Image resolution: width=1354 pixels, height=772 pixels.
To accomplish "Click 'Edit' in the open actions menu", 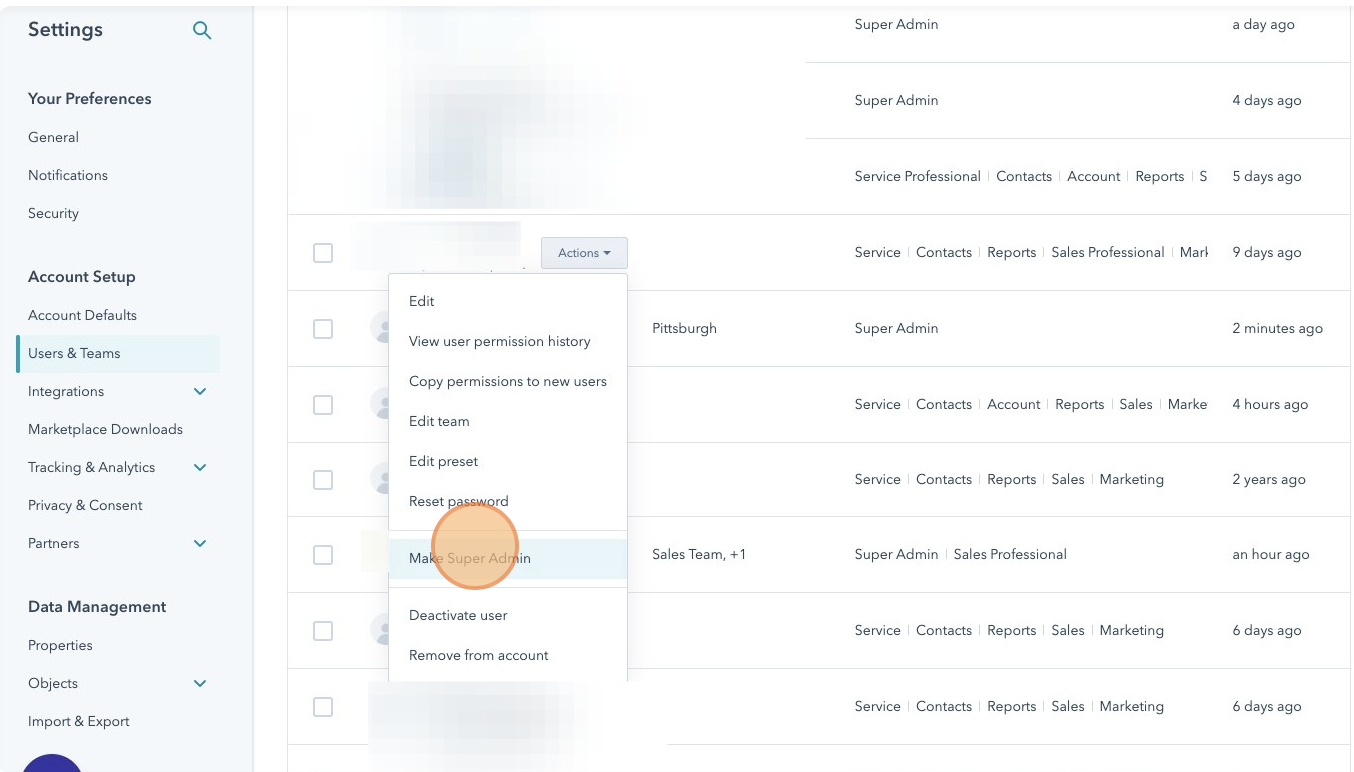I will (x=421, y=301).
